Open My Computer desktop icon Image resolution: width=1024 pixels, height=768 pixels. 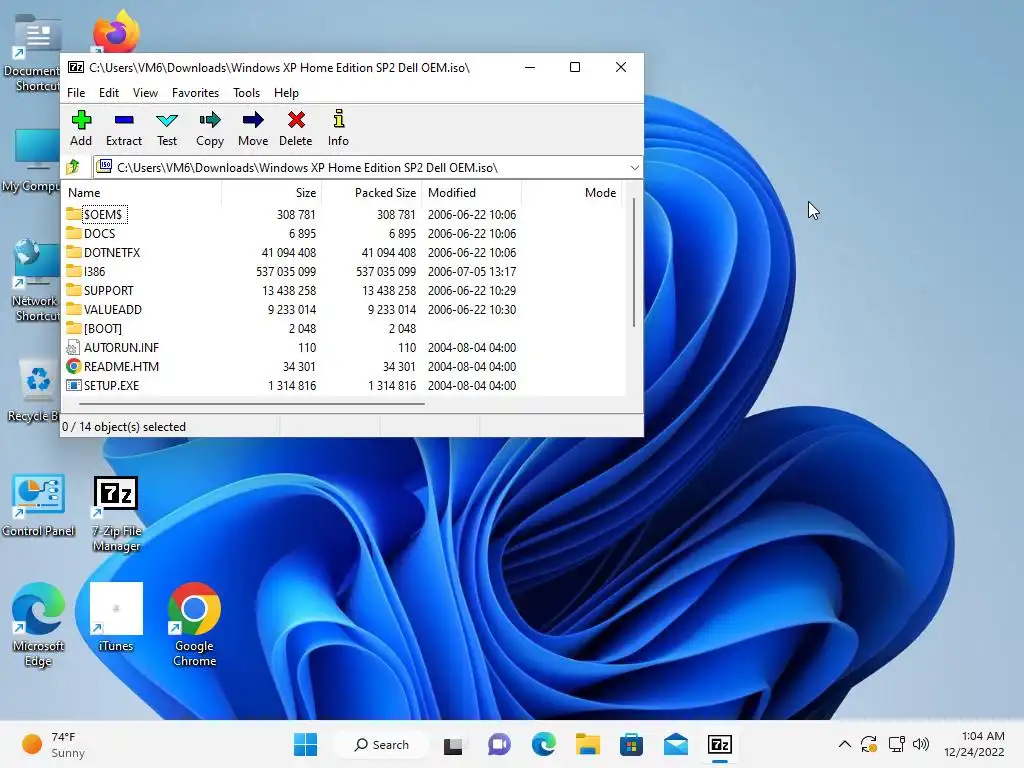click(31, 161)
